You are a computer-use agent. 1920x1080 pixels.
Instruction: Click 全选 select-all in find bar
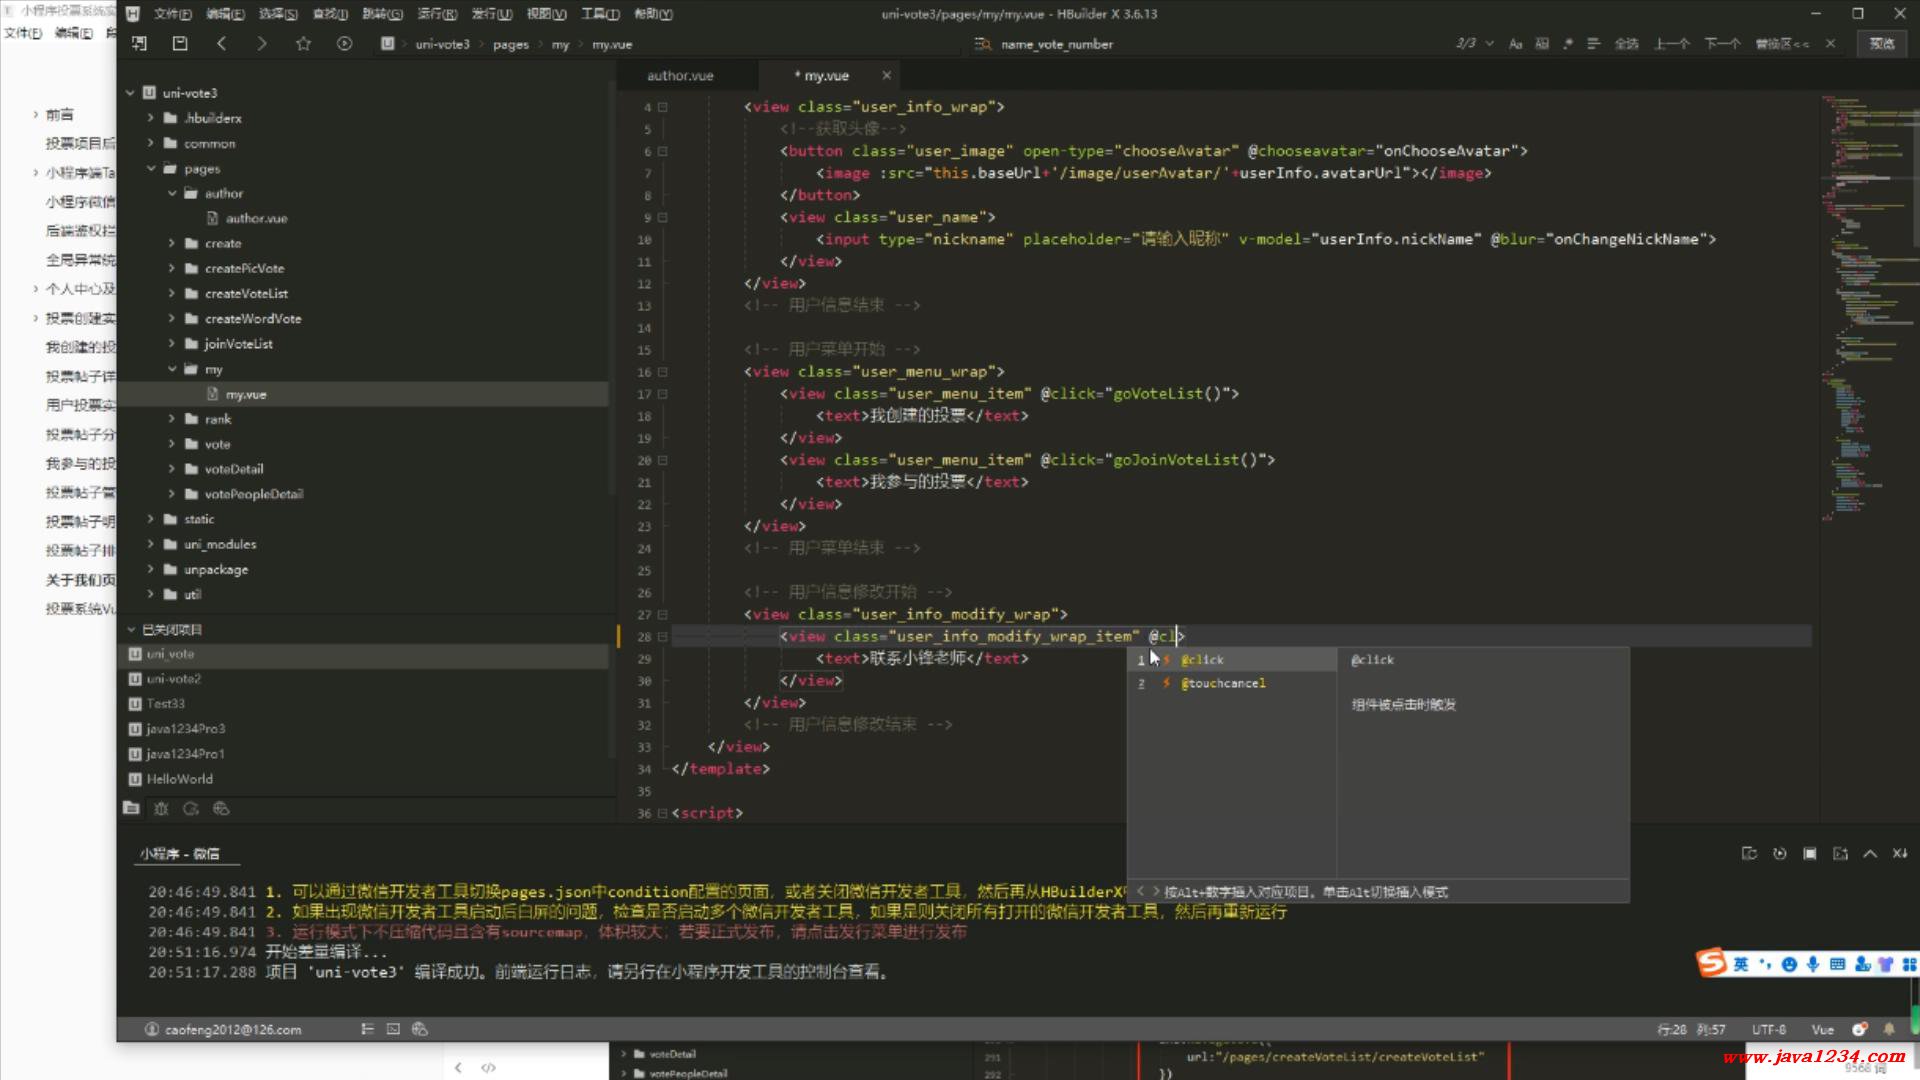click(1627, 43)
